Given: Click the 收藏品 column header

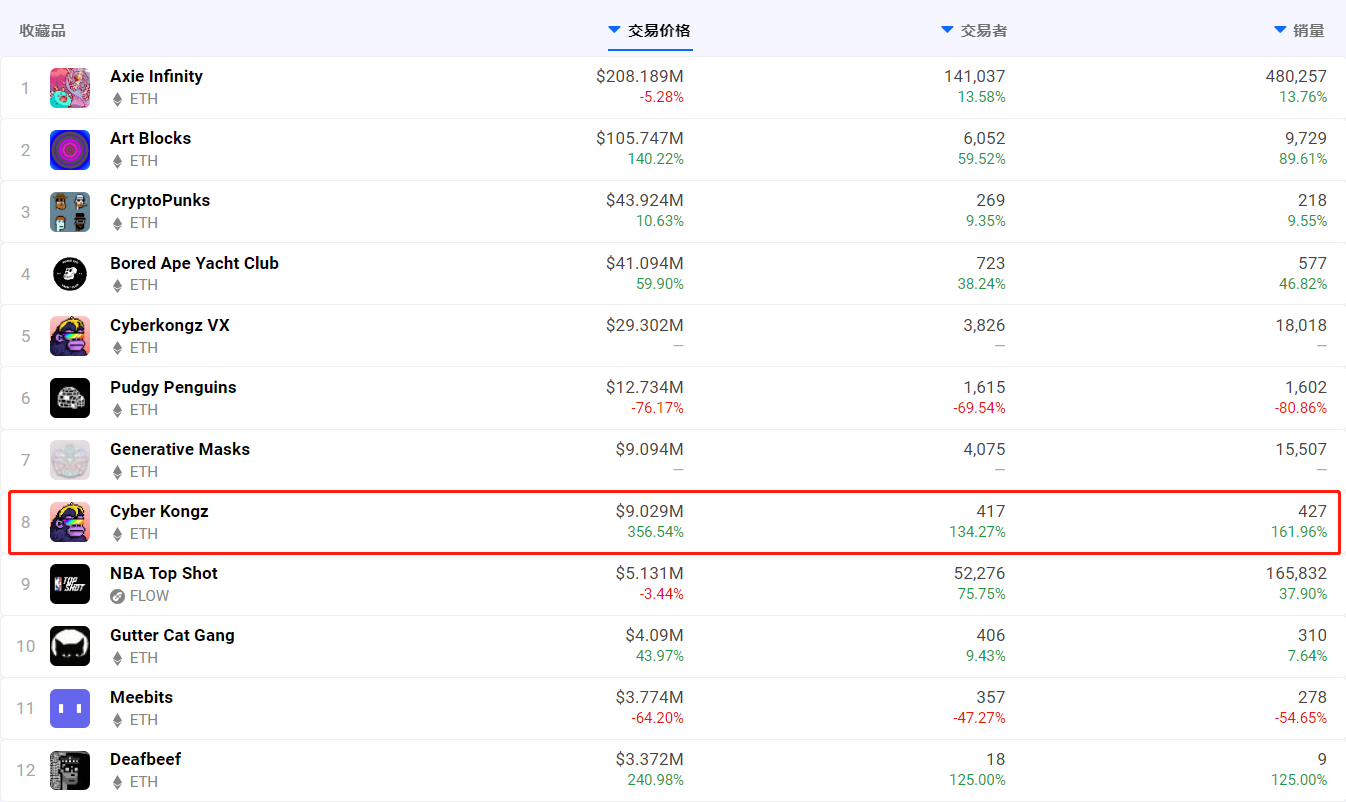Looking at the screenshot, I should 43,31.
